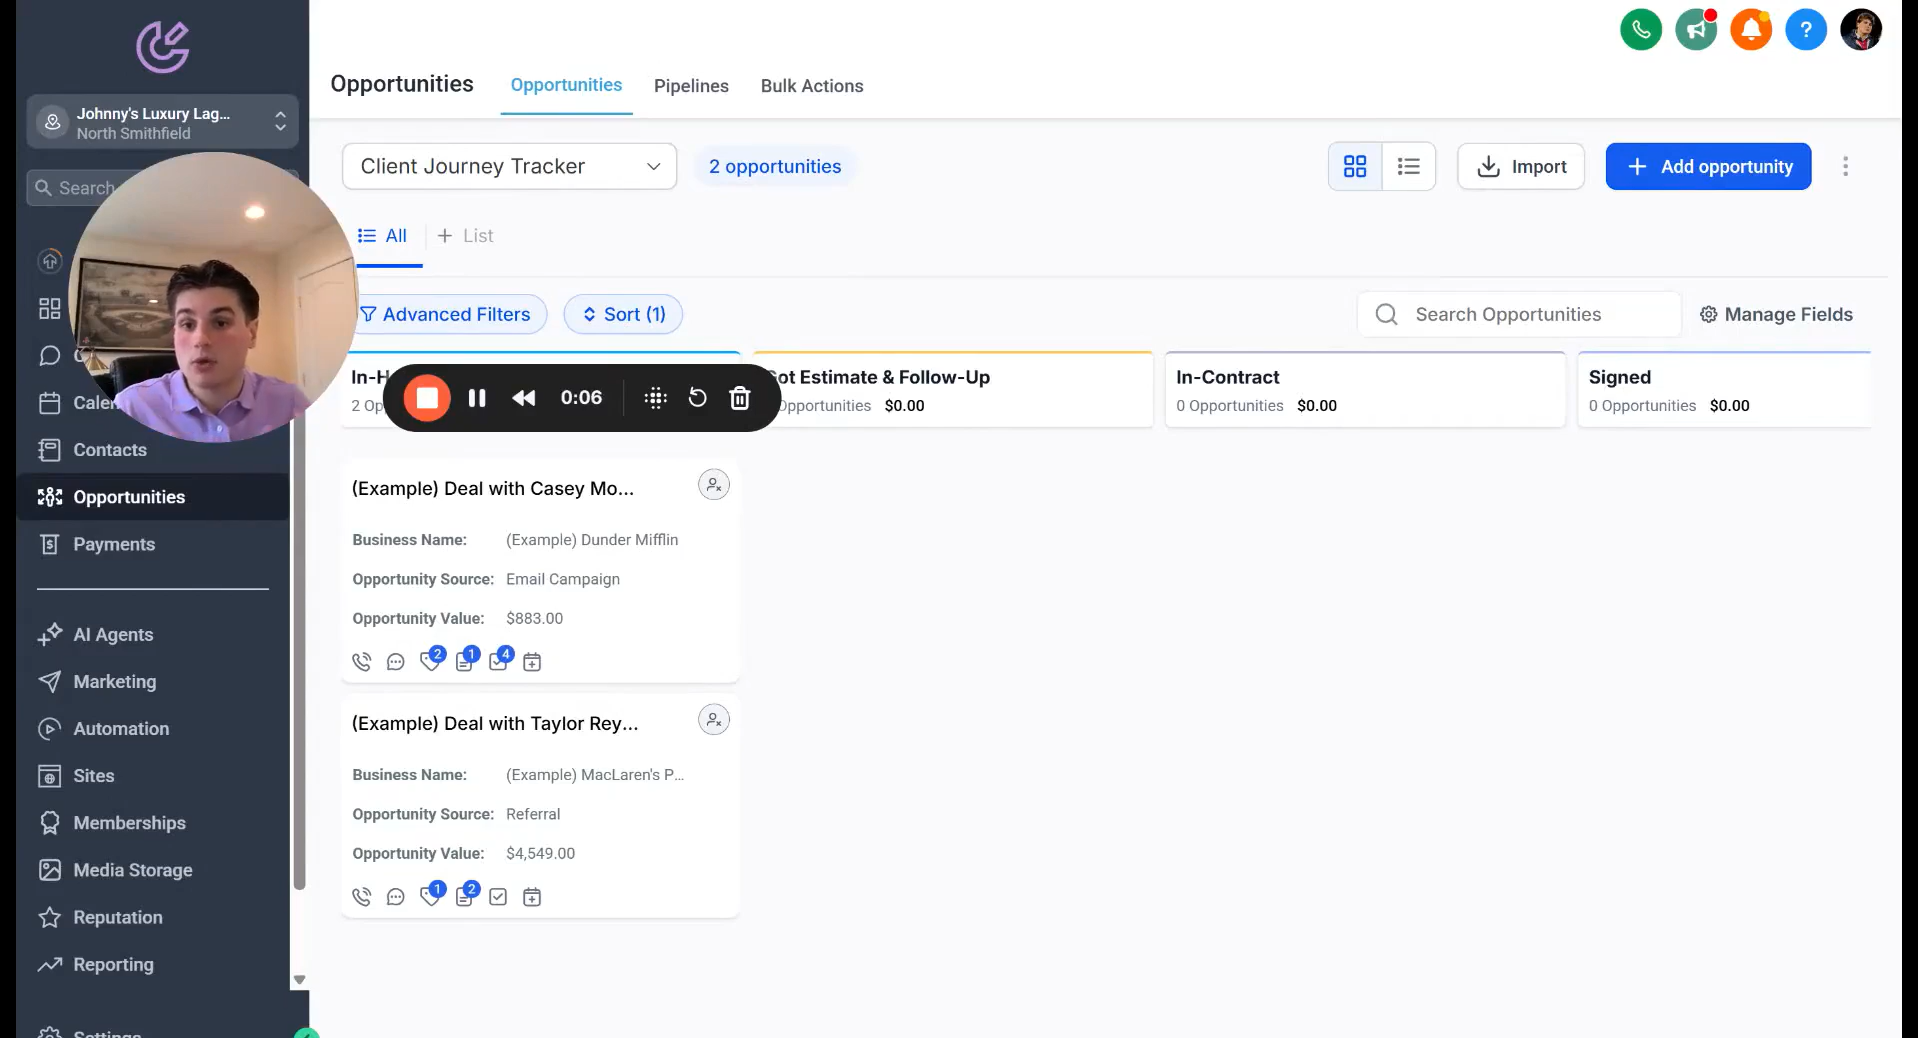The width and height of the screenshot is (1918, 1038).
Task: Add a new List tab
Action: click(x=465, y=236)
